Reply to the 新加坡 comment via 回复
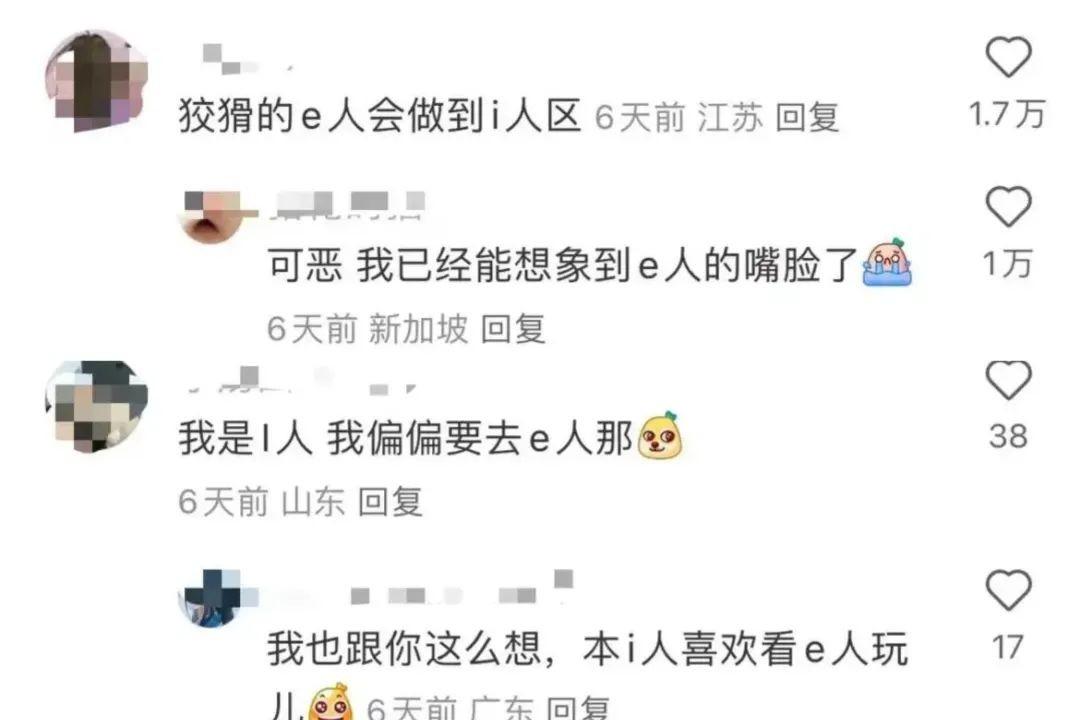This screenshot has height=720, width=1080. [x=513, y=329]
